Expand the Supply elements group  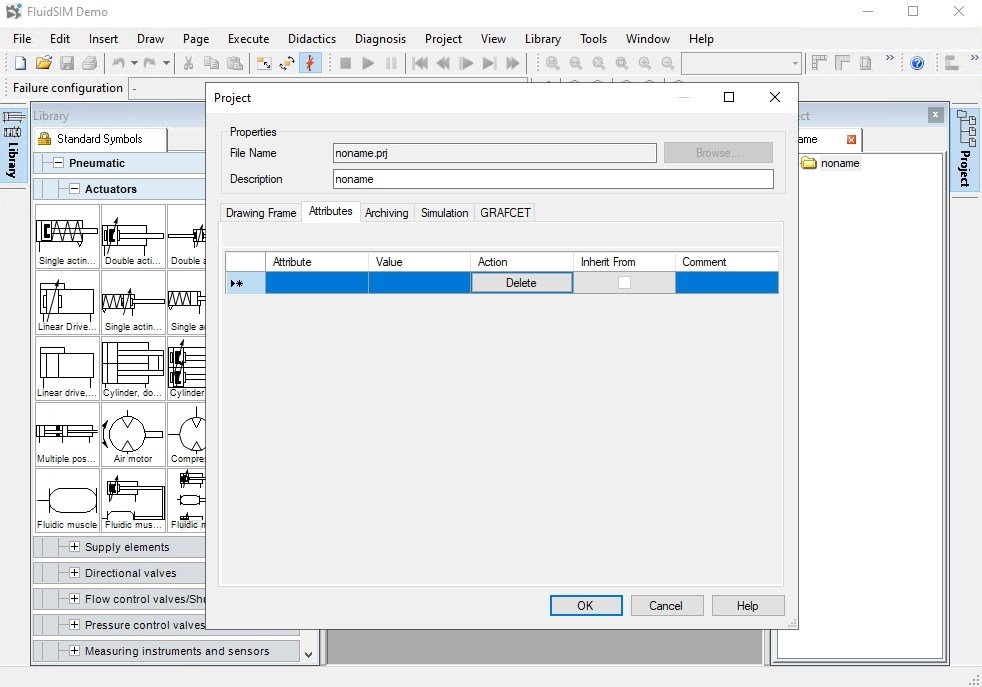click(74, 547)
